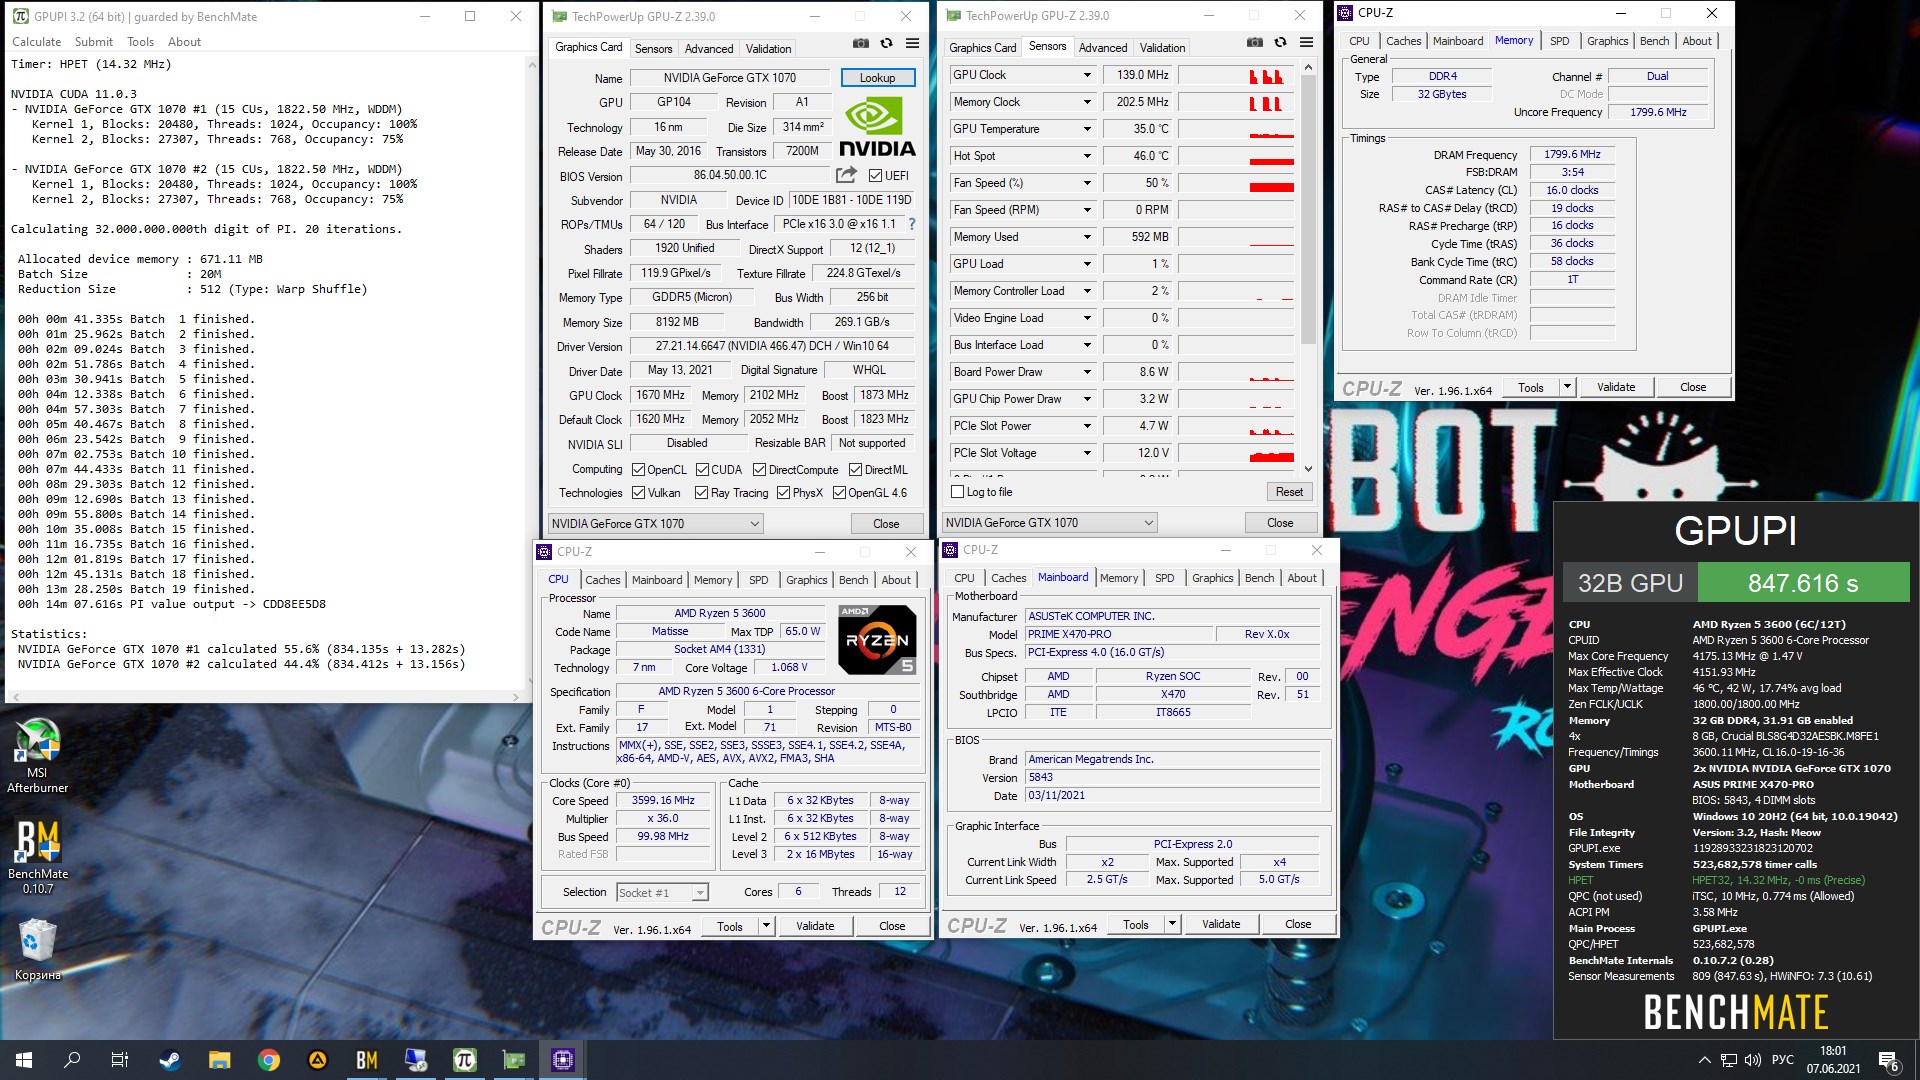Toggle the PhysX checkbox
The width and height of the screenshot is (1920, 1080).
tap(783, 492)
